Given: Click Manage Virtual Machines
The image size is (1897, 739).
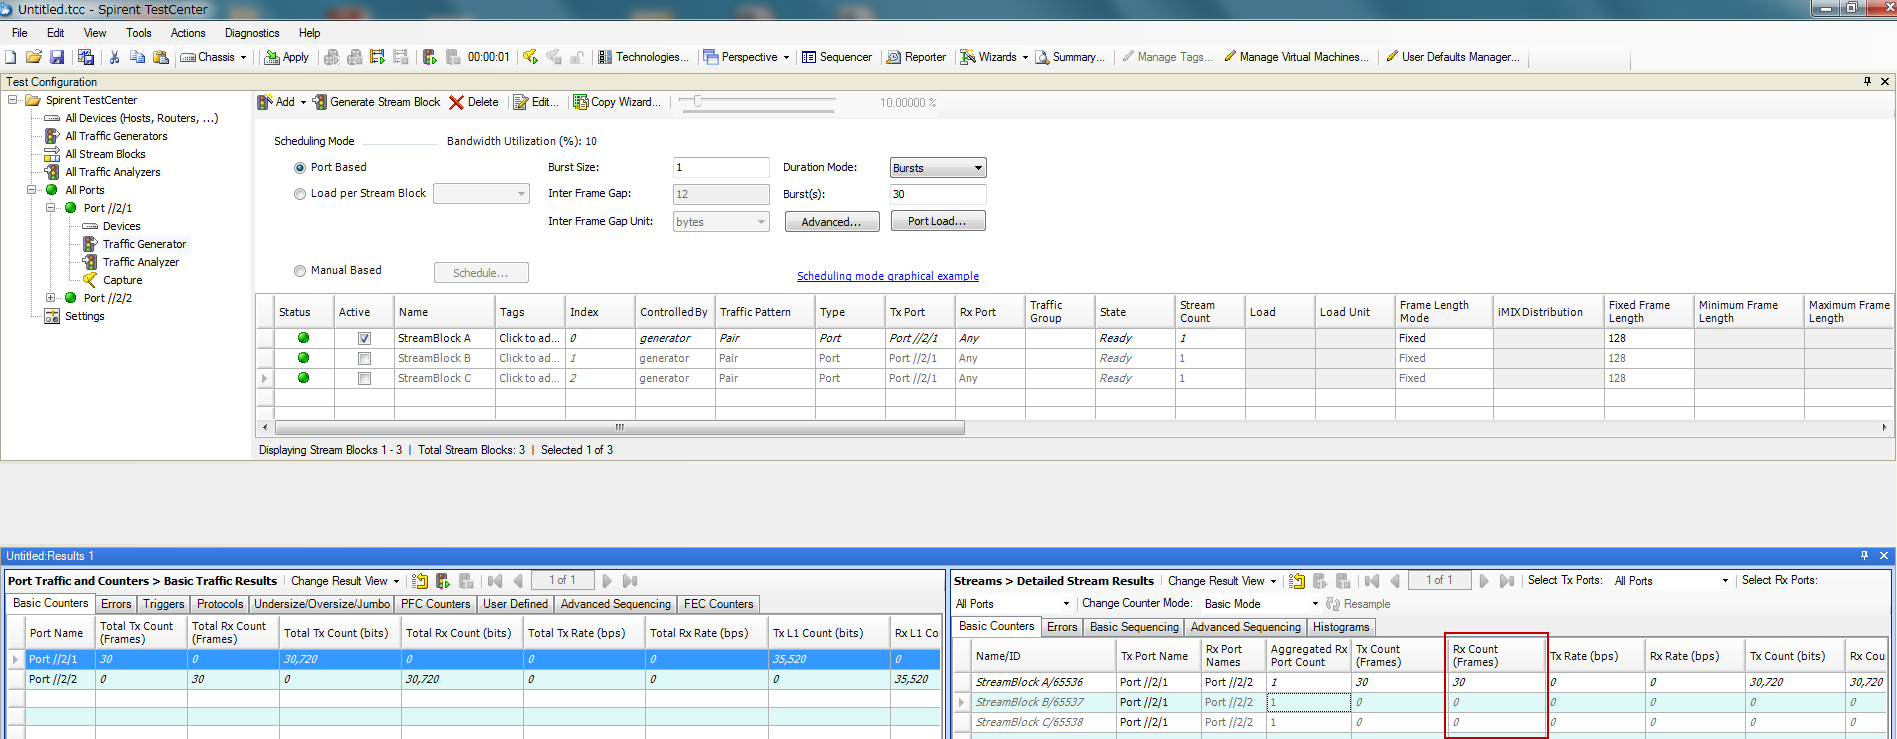Looking at the screenshot, I should (x=1296, y=57).
